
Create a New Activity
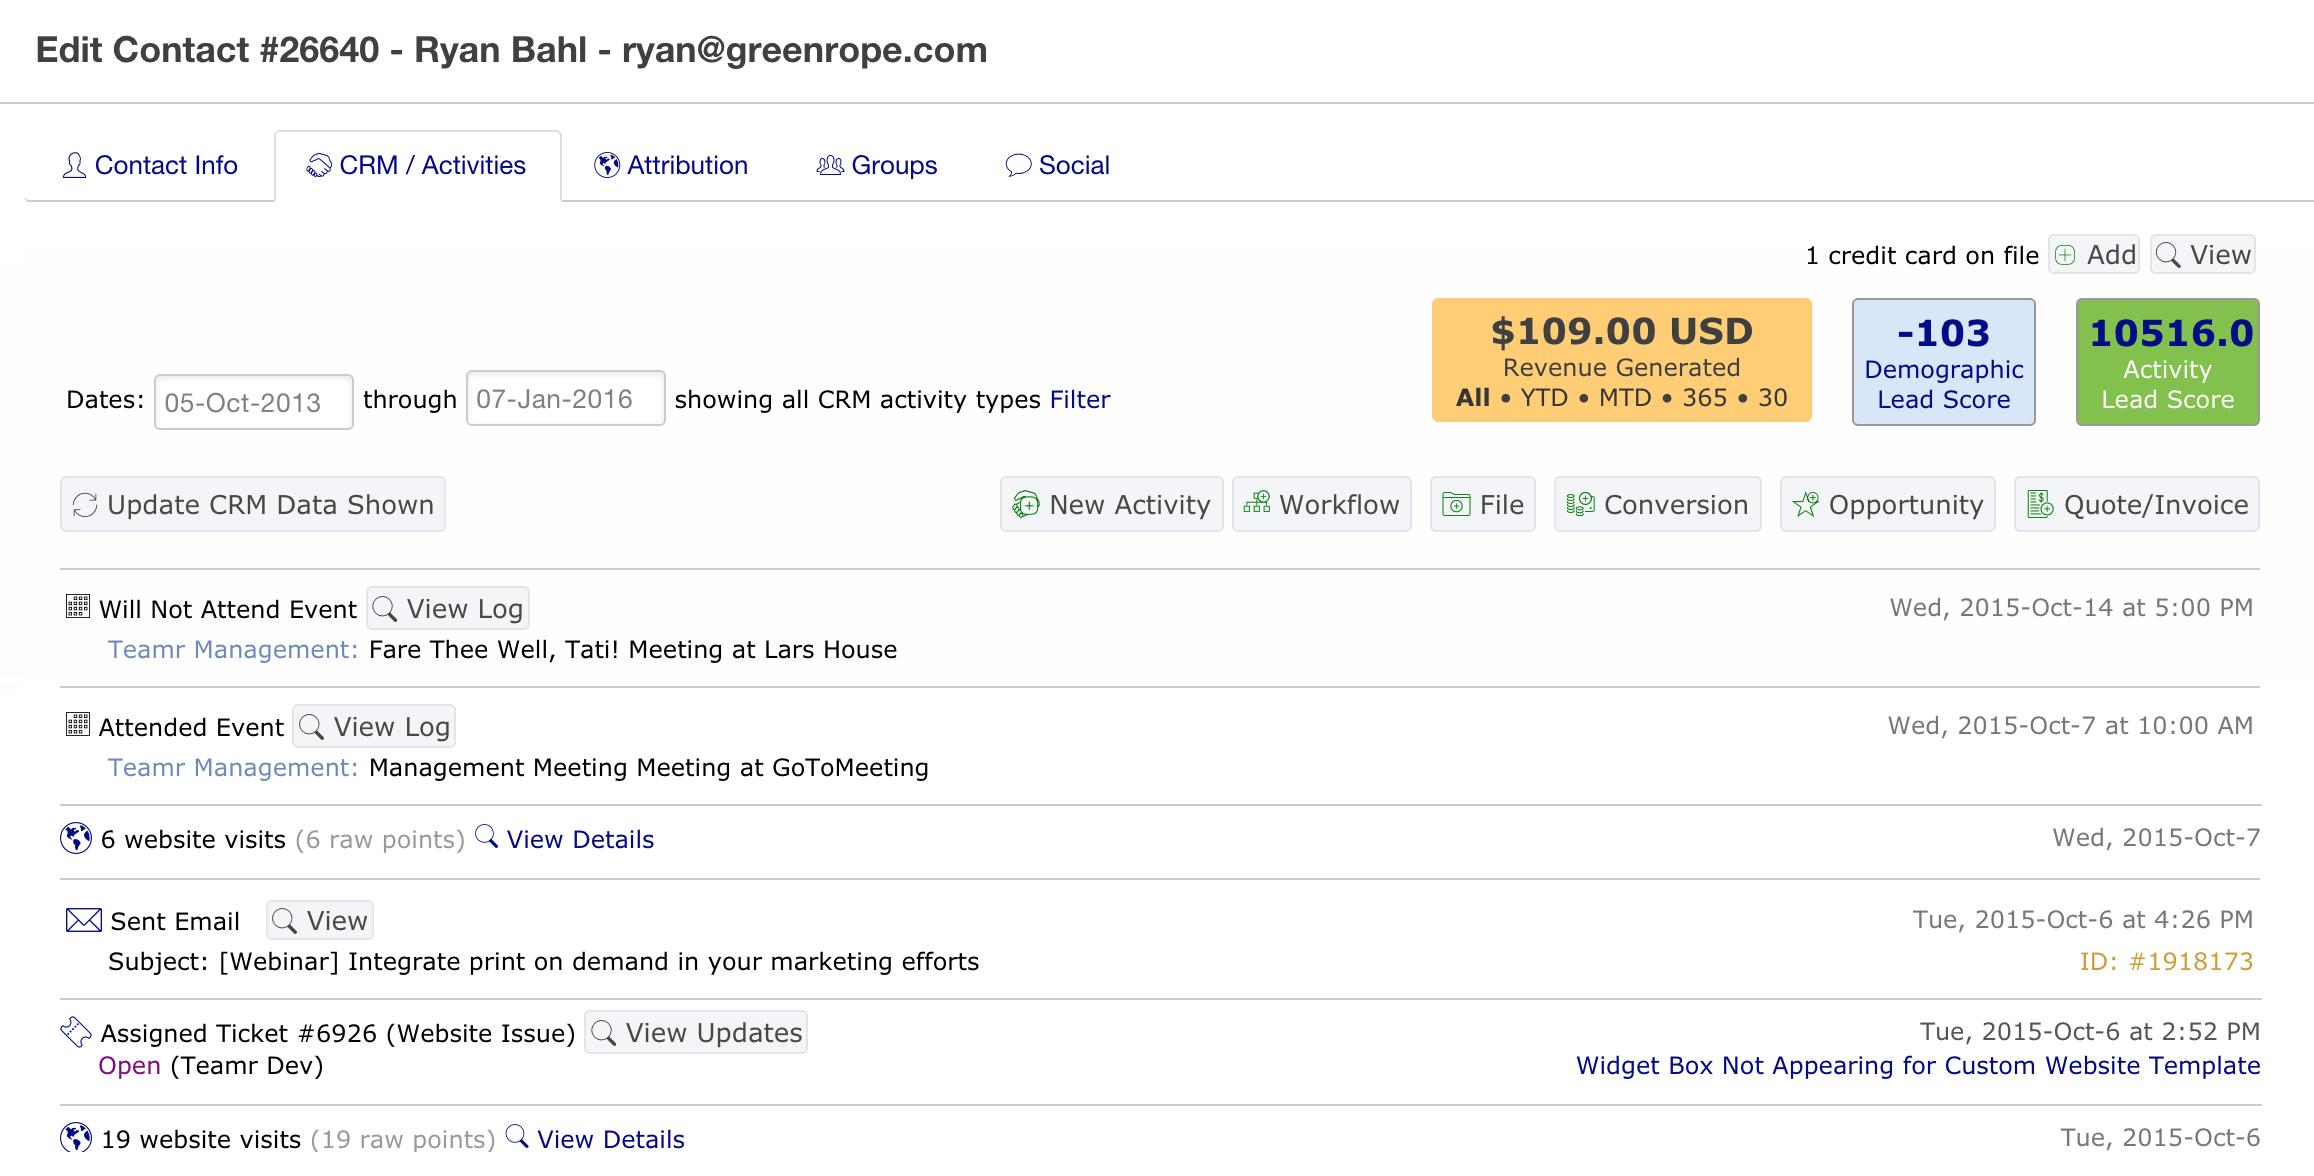[x=1111, y=505]
